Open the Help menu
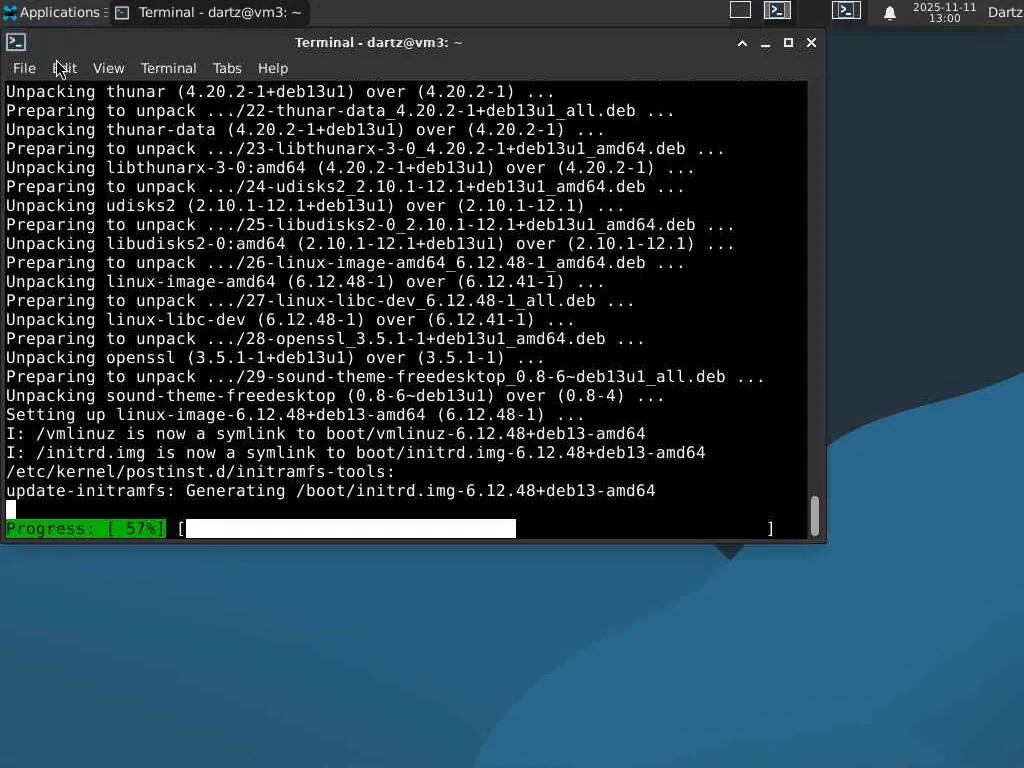The width and height of the screenshot is (1024, 768). click(272, 68)
